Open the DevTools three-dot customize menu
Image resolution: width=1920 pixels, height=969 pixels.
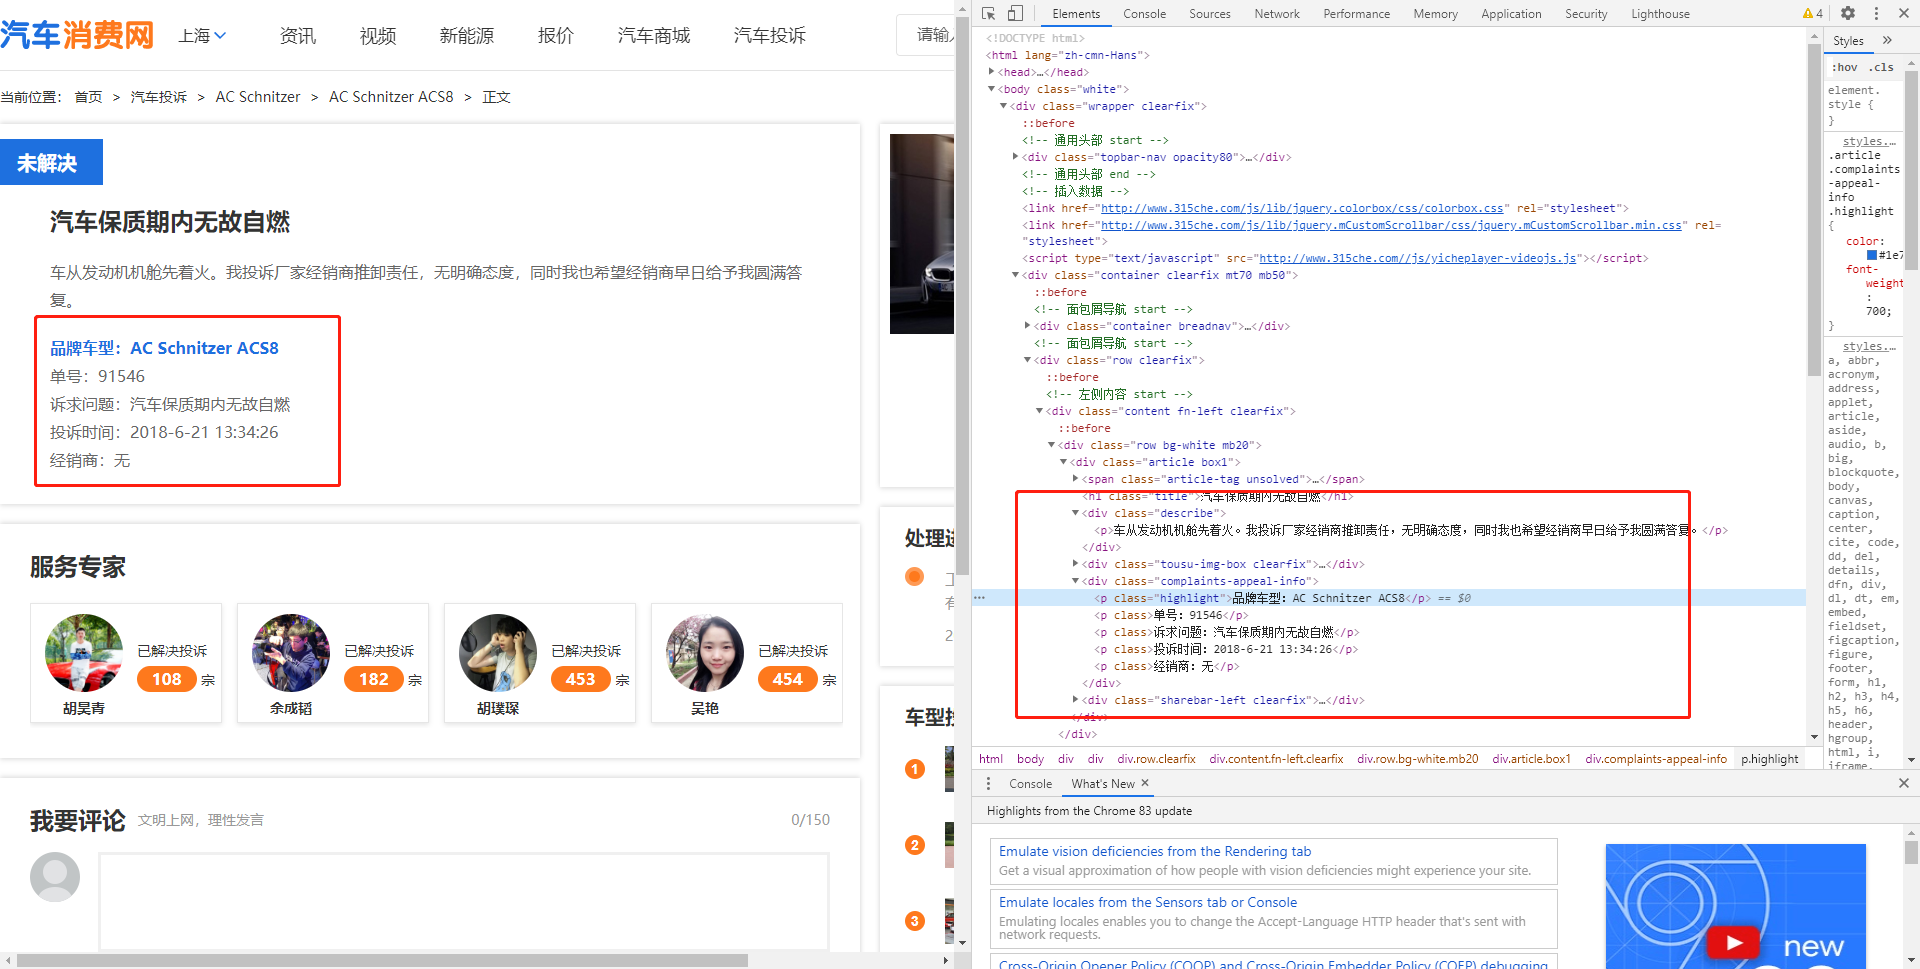click(x=1876, y=13)
